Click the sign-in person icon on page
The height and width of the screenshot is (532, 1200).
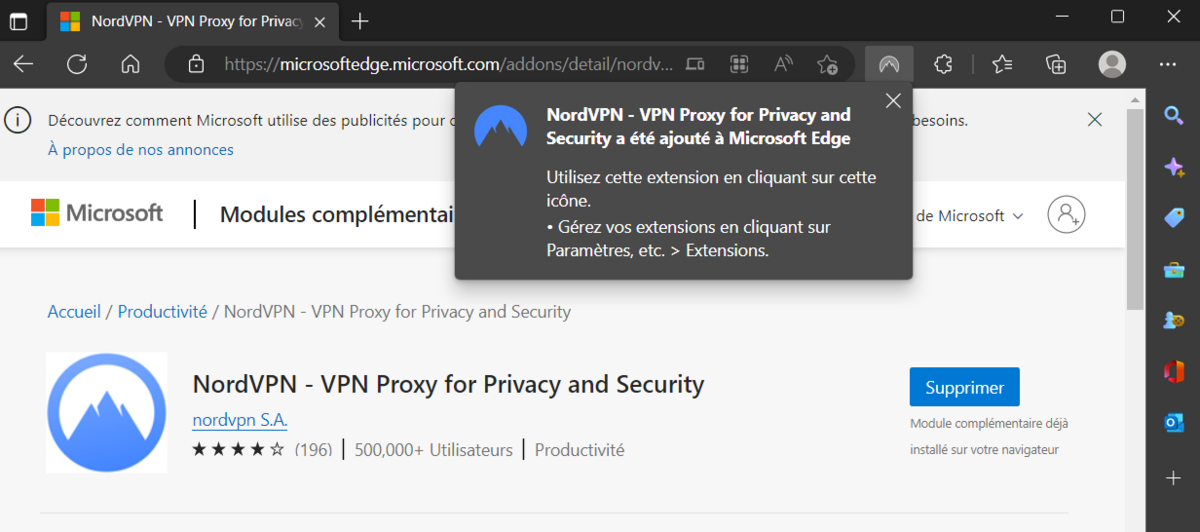(1066, 214)
